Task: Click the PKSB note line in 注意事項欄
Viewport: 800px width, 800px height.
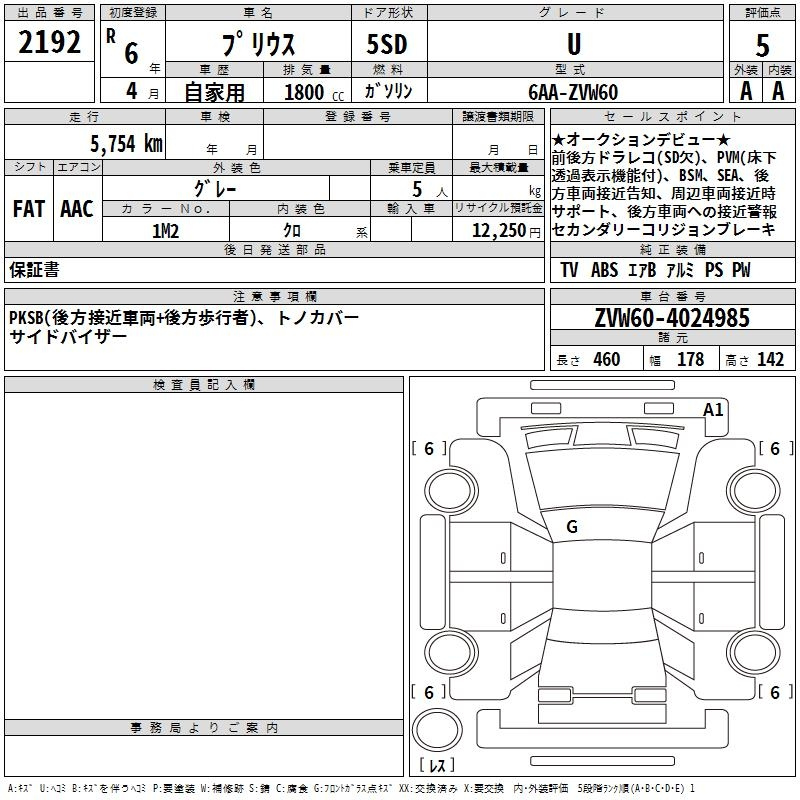Action: point(184,318)
